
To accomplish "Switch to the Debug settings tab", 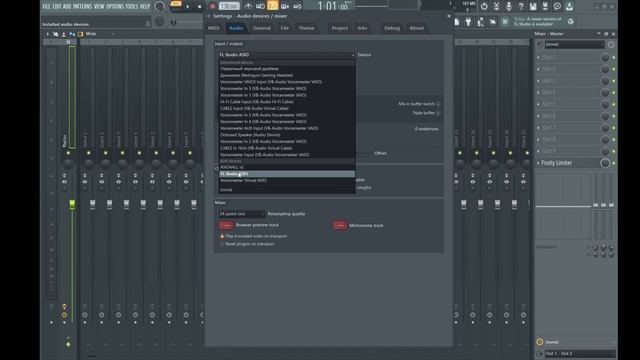I will tap(392, 28).
